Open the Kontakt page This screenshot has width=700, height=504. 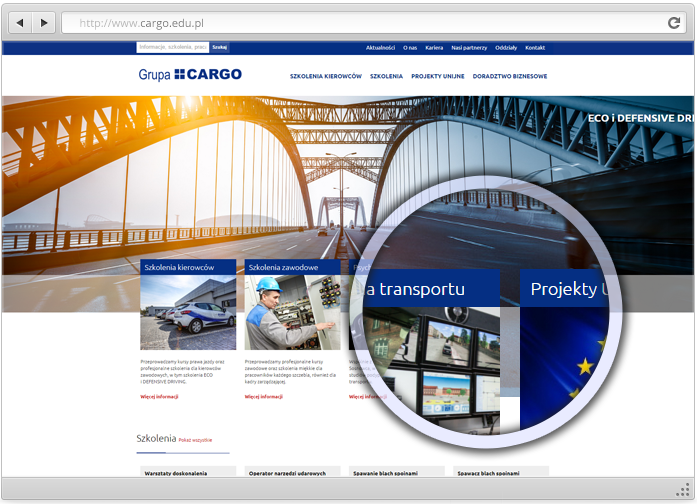click(535, 48)
